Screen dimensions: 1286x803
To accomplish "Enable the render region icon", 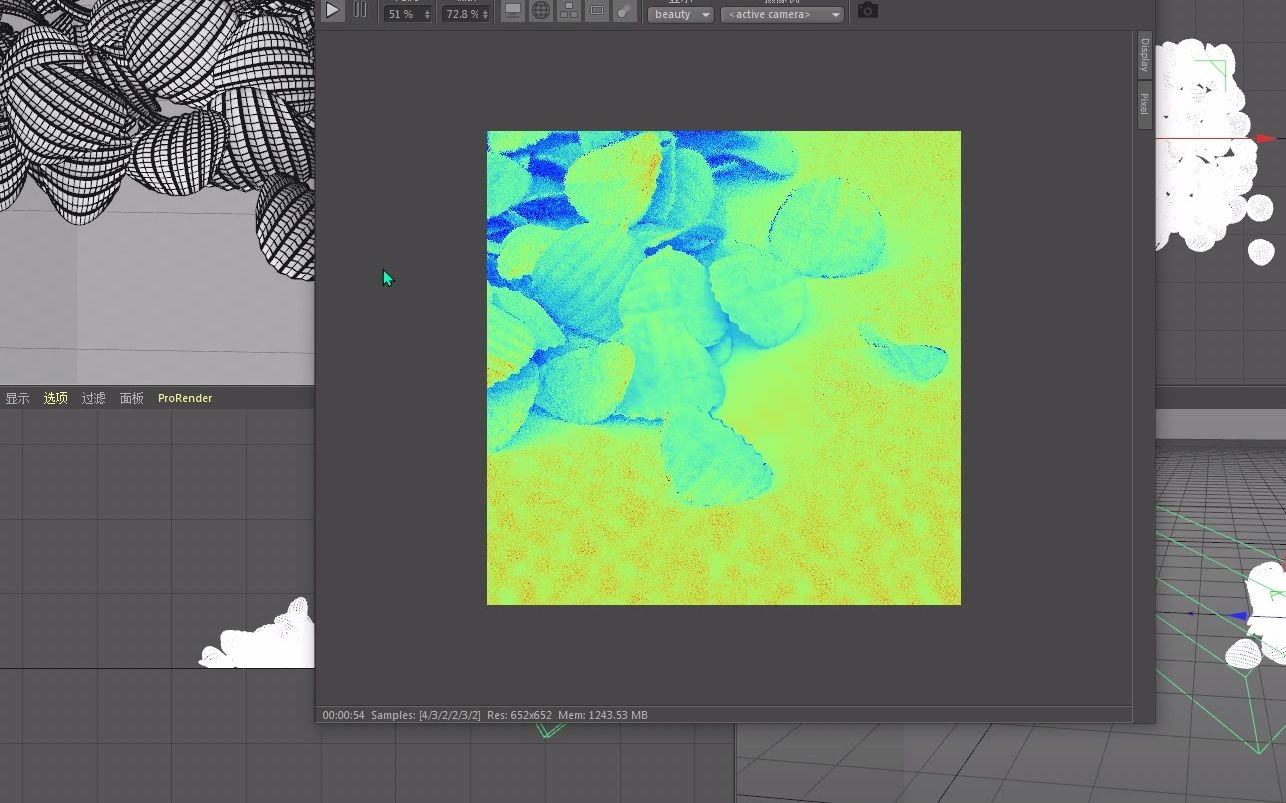I will pyautogui.click(x=597, y=11).
